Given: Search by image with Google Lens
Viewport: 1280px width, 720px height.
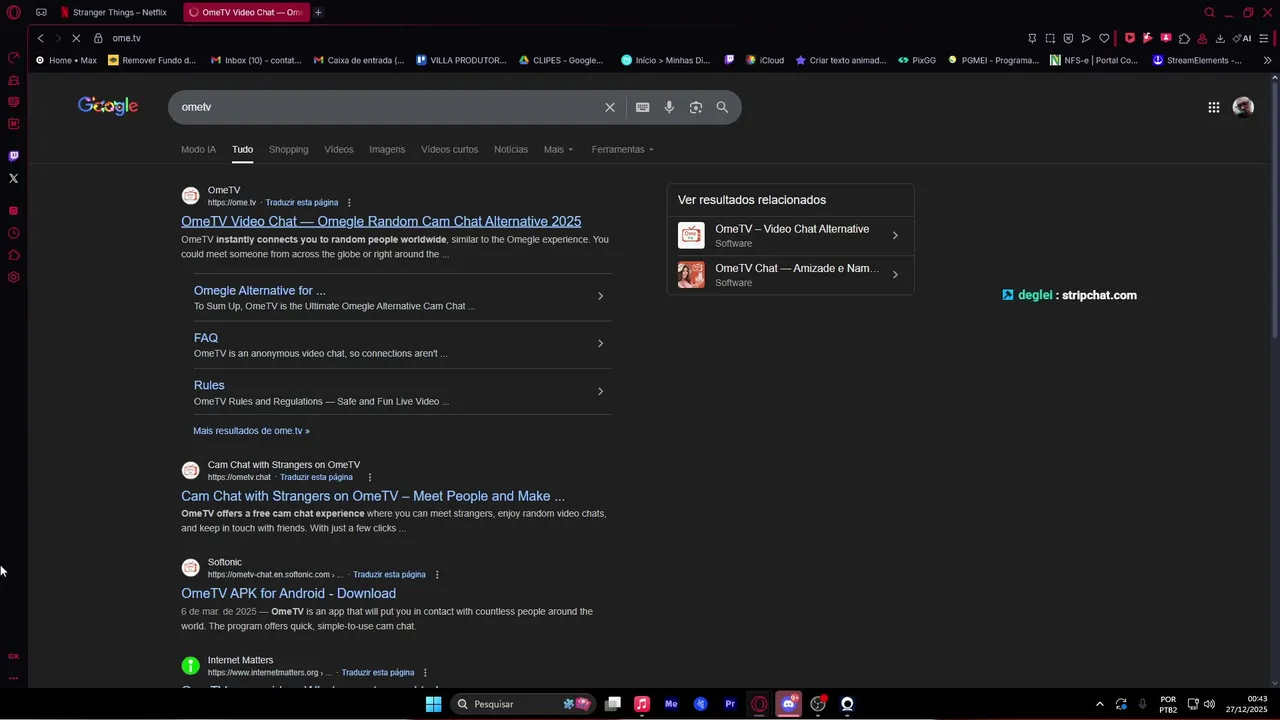Looking at the screenshot, I should tap(696, 107).
